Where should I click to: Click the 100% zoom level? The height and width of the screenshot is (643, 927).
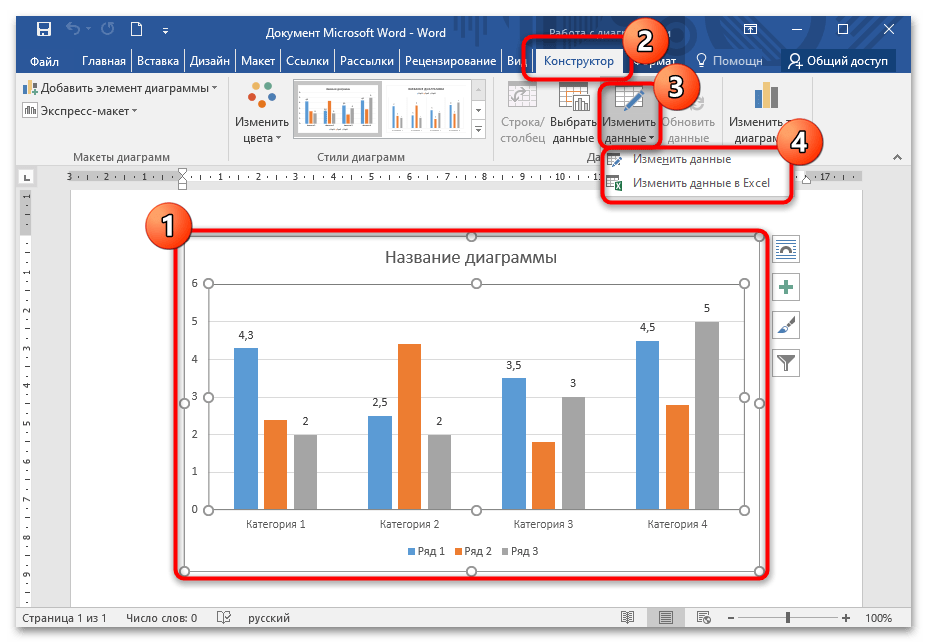point(879,618)
